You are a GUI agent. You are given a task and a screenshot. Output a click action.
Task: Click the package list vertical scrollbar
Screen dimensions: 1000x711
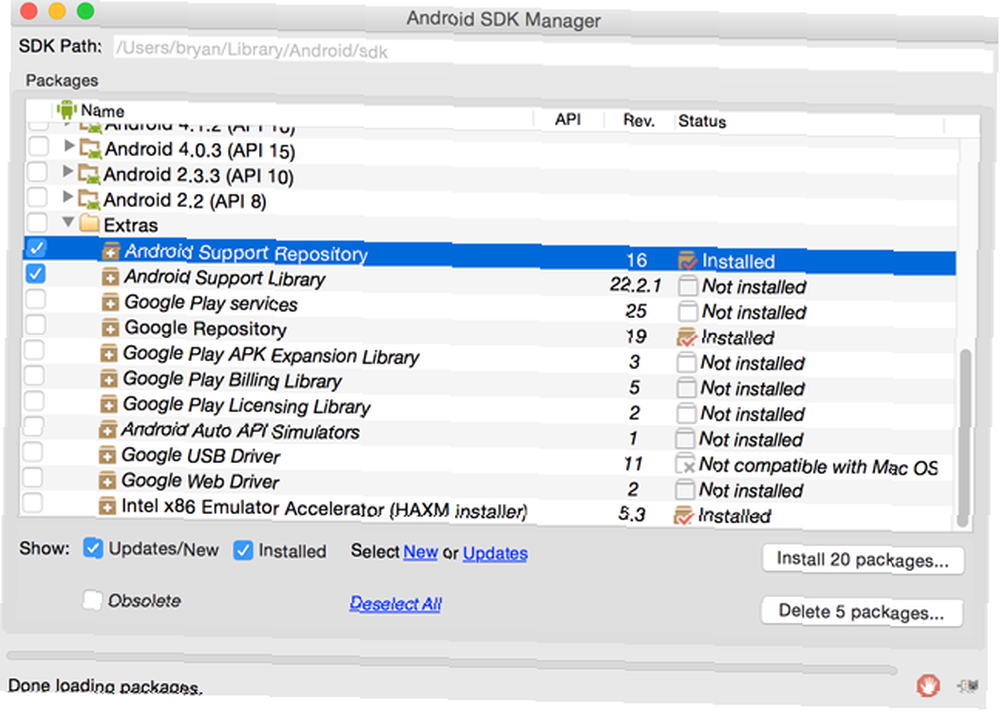pos(965,438)
